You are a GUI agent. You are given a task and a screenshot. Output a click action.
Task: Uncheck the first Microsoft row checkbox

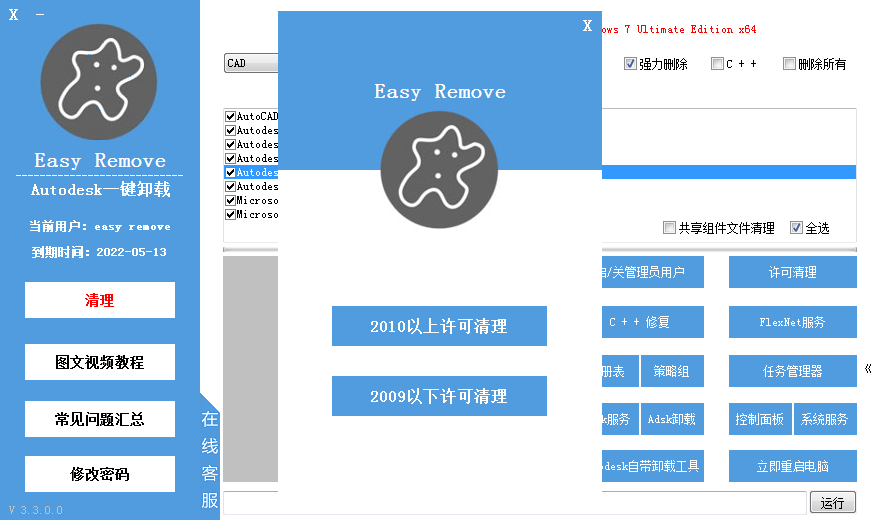coord(230,200)
